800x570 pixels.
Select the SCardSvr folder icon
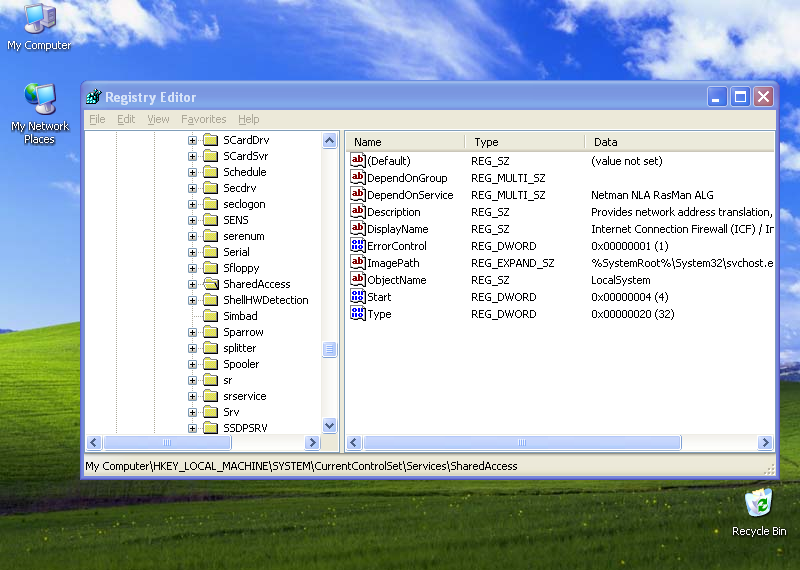click(x=210, y=156)
